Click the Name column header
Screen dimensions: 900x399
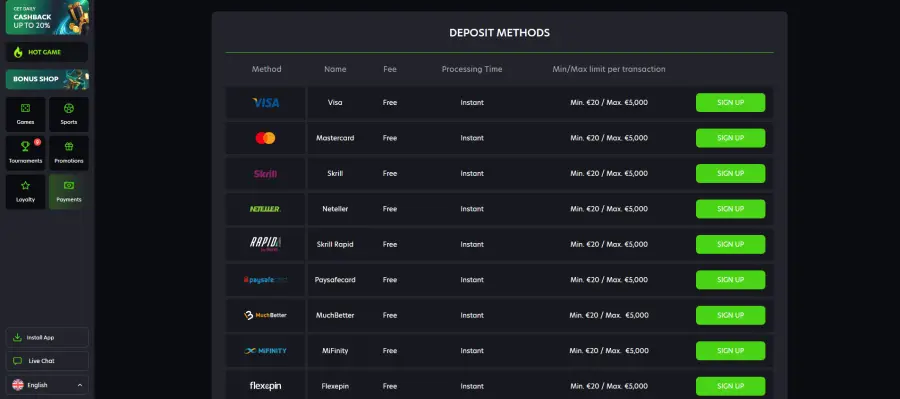(335, 69)
